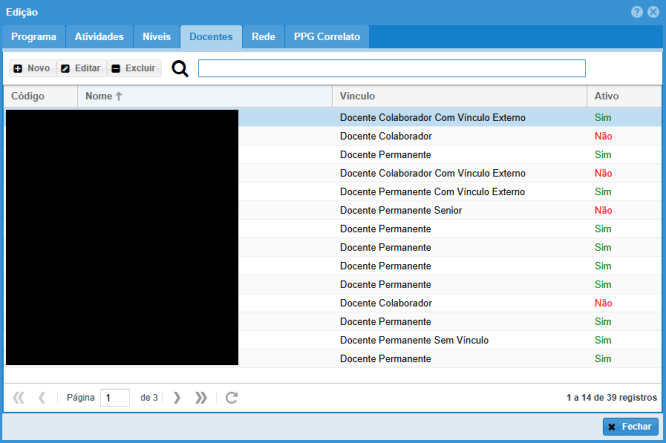Switch to the Programa tab
The image size is (666, 443).
pos(33,37)
